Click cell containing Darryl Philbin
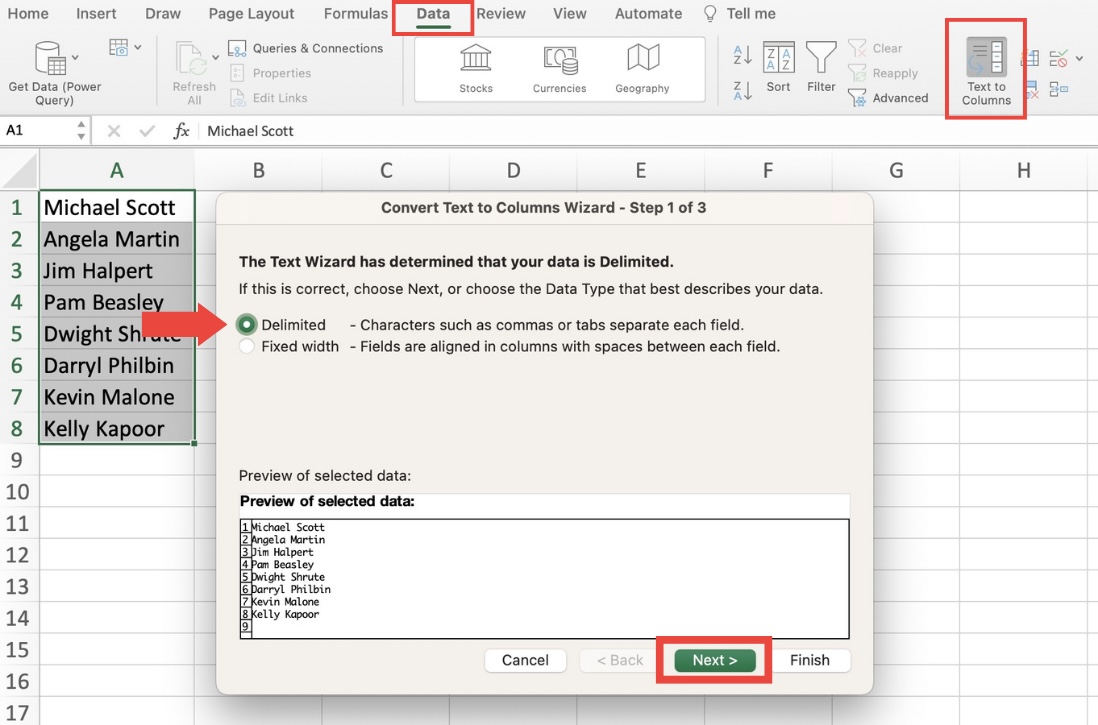Image resolution: width=1098 pixels, height=725 pixels. [x=117, y=365]
